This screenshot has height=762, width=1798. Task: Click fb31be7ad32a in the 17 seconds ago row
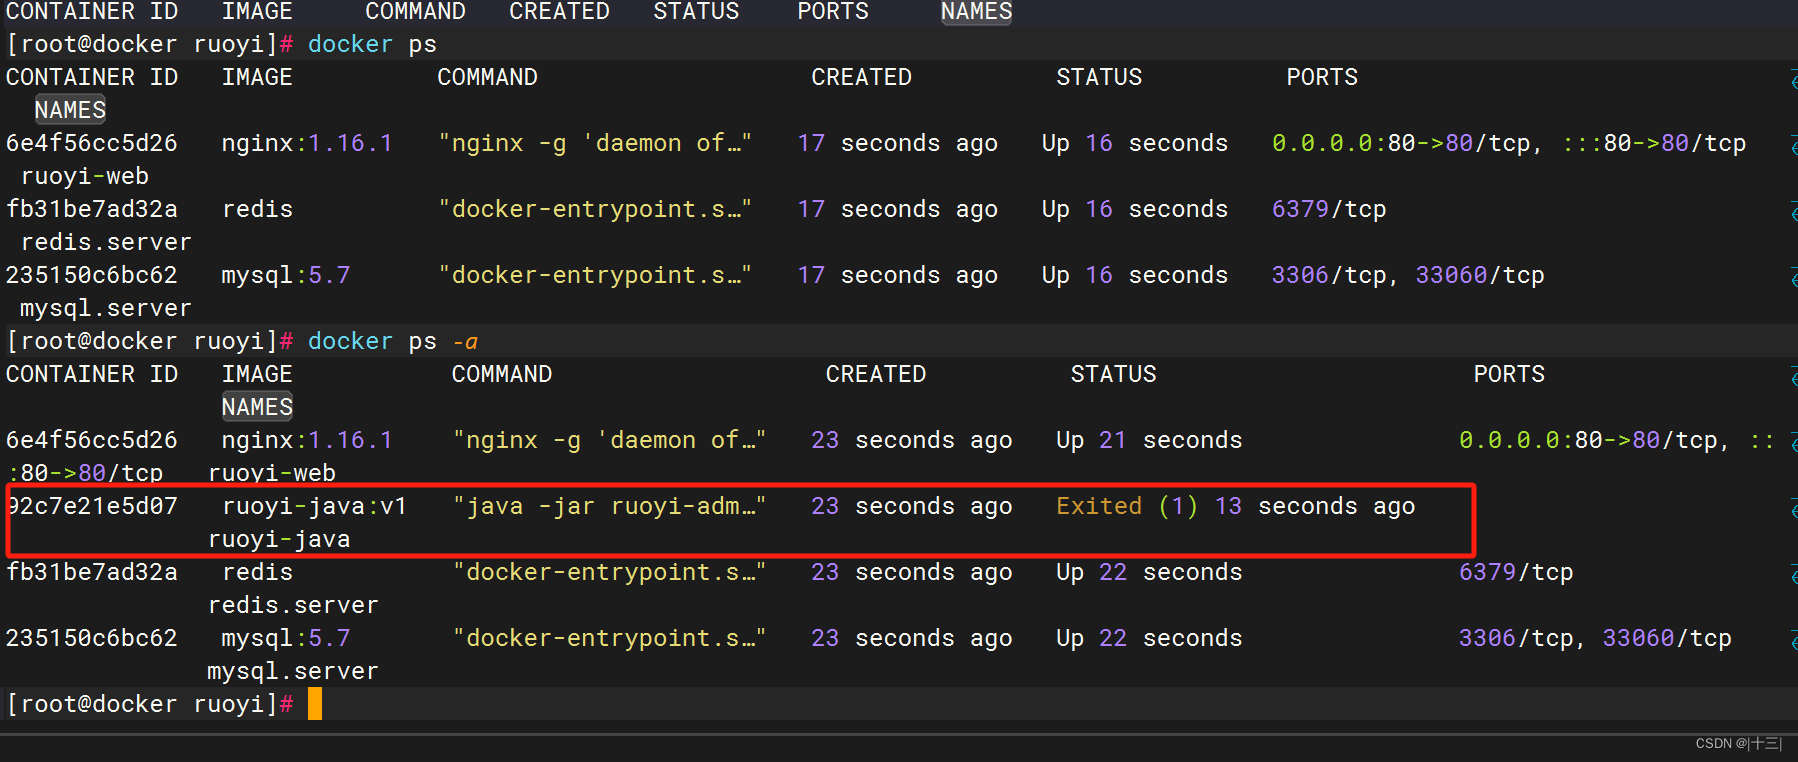pos(92,209)
